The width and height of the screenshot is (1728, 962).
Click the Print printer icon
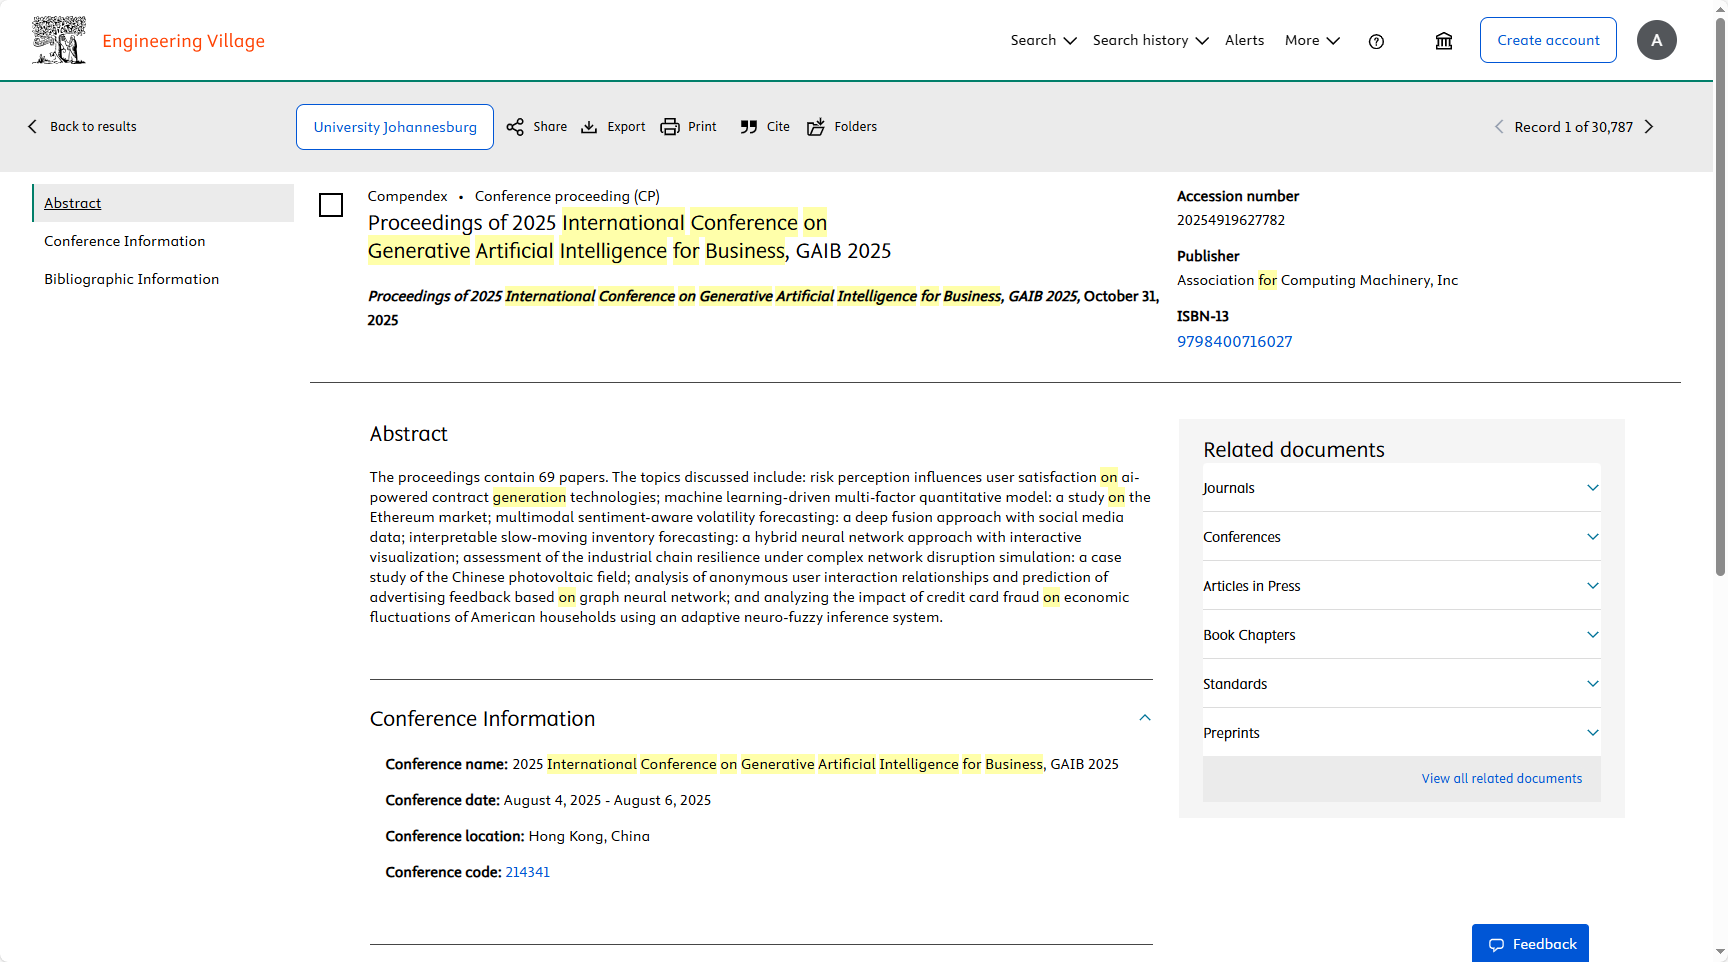(670, 127)
